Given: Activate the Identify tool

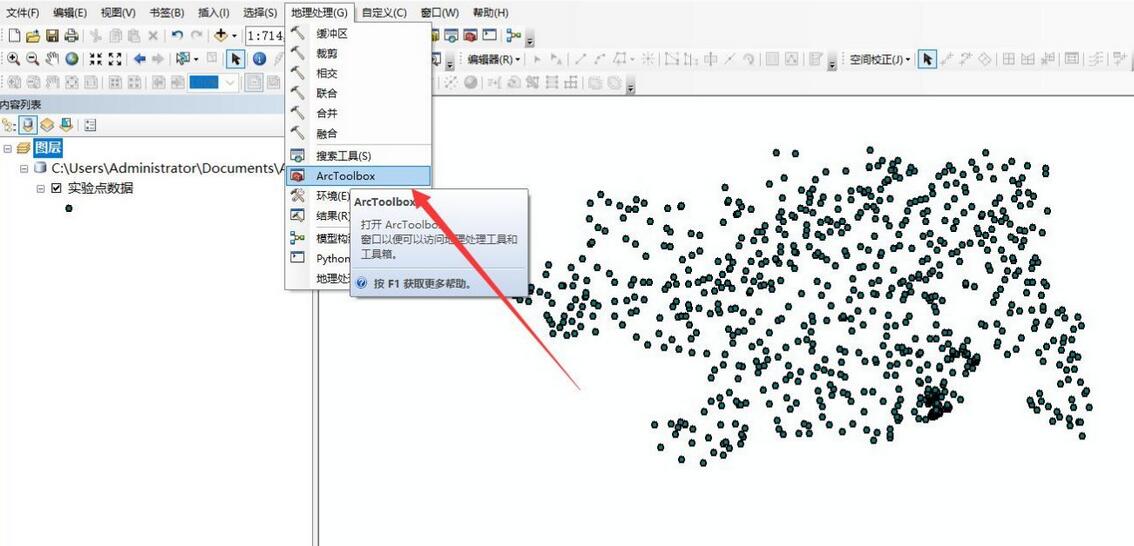Looking at the screenshot, I should click(x=259, y=59).
